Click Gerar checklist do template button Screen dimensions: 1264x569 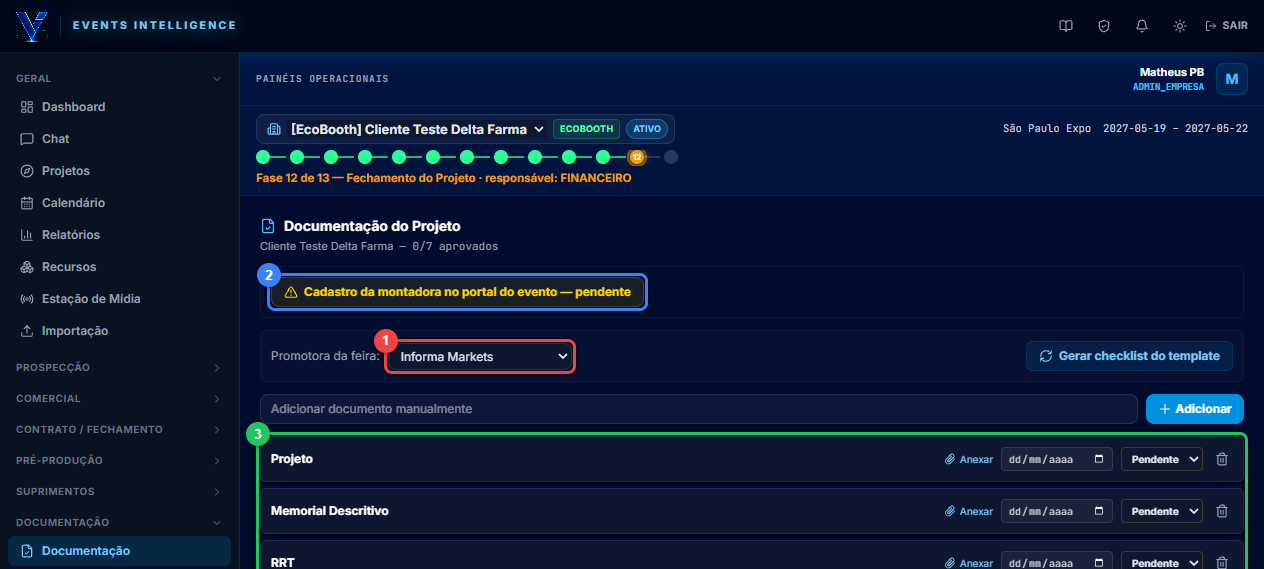point(1130,356)
